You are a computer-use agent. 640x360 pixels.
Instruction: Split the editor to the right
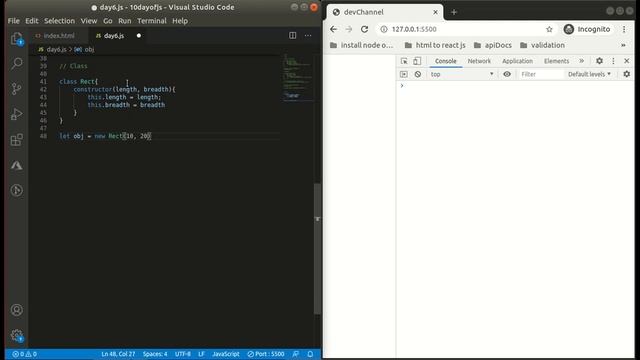[x=293, y=36]
